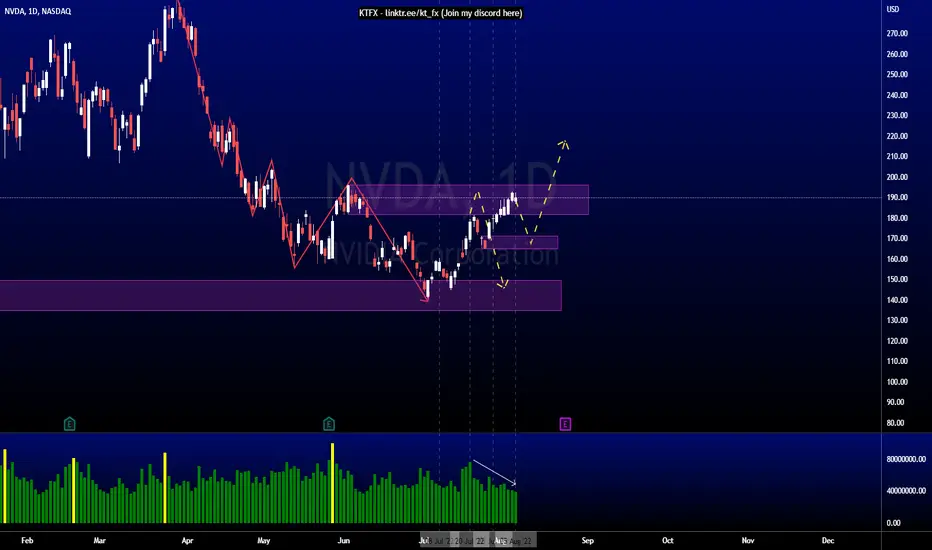
Task: Click the 0.00 volume axis label
Action: [x=893, y=523]
